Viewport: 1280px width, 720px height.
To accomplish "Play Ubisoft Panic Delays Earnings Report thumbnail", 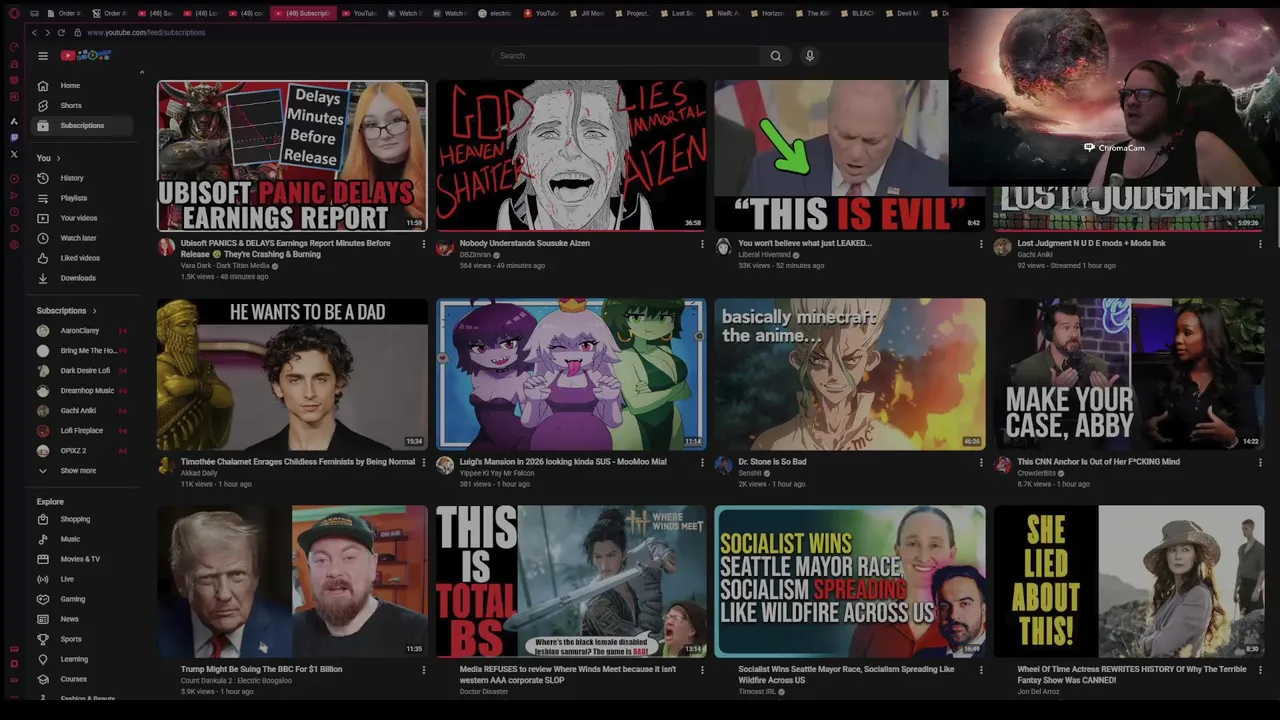I will (292, 156).
